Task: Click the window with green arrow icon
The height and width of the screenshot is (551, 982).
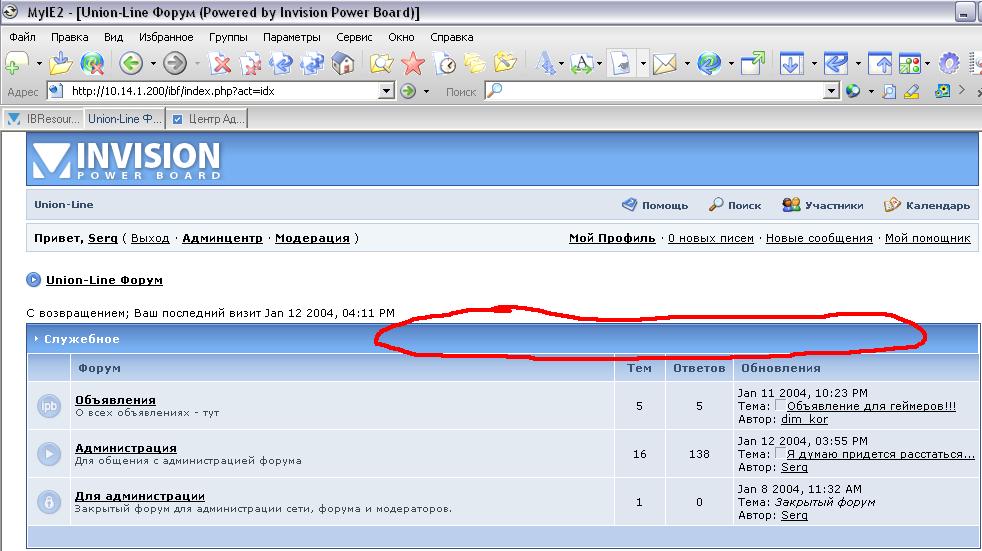Action: tap(752, 63)
